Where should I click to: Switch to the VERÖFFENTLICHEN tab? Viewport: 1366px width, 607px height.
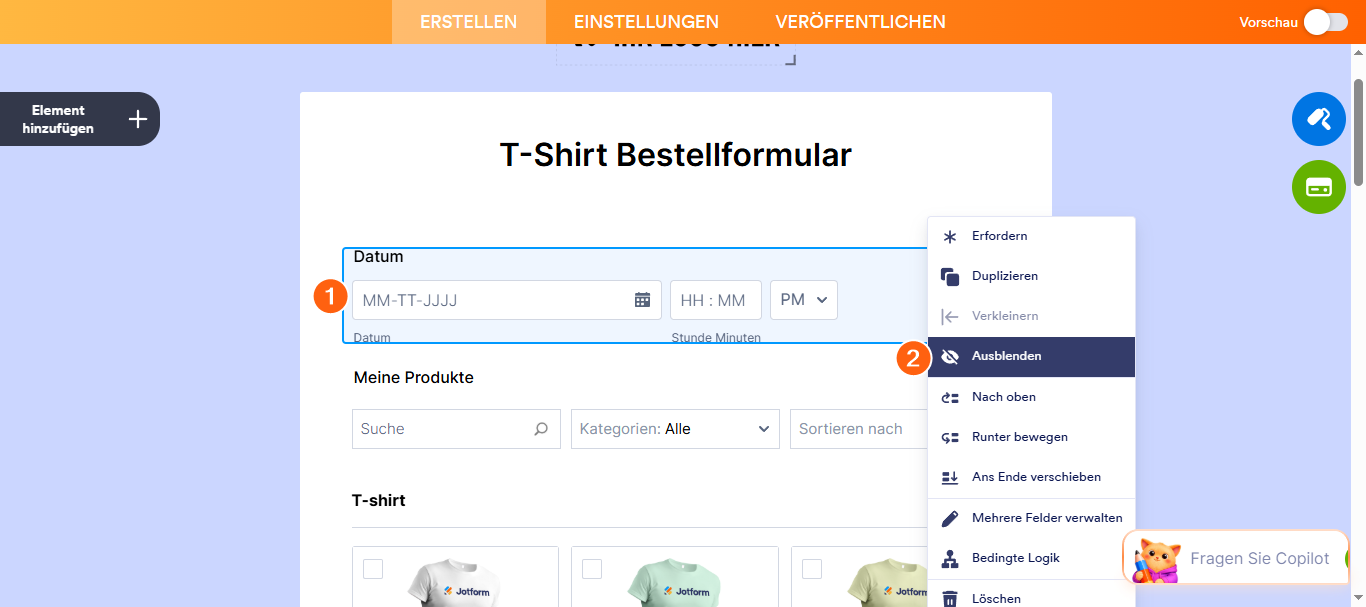tap(860, 22)
